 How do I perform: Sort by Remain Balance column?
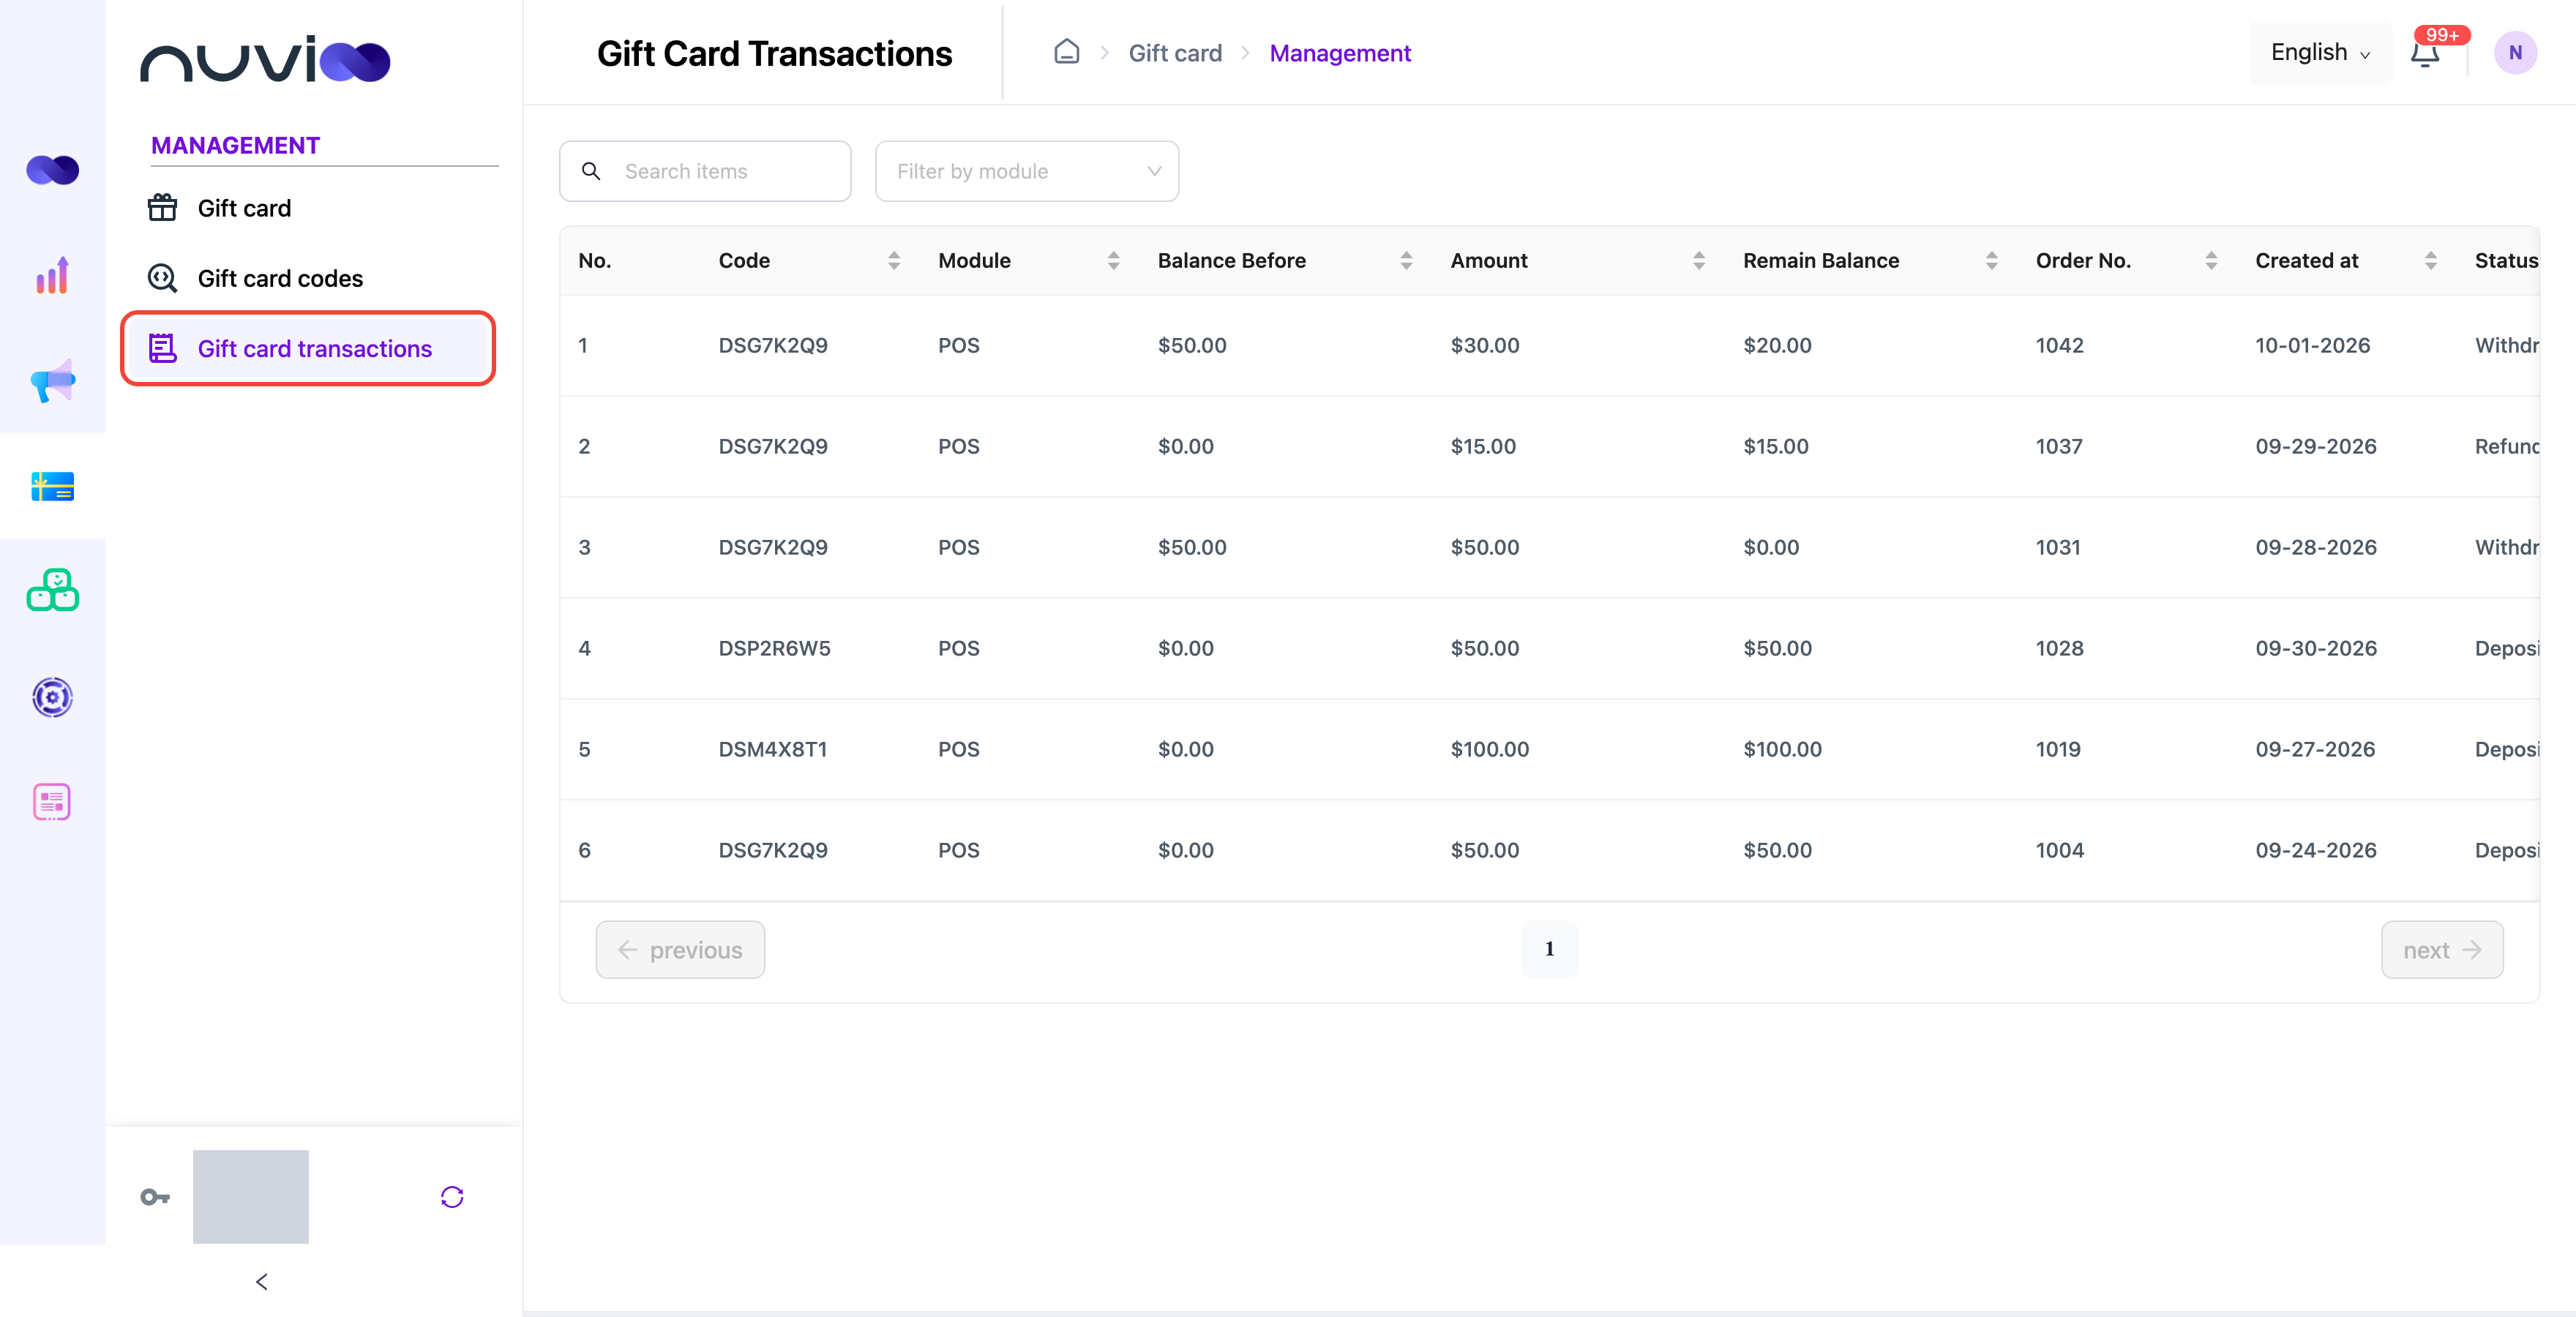(x=1992, y=261)
